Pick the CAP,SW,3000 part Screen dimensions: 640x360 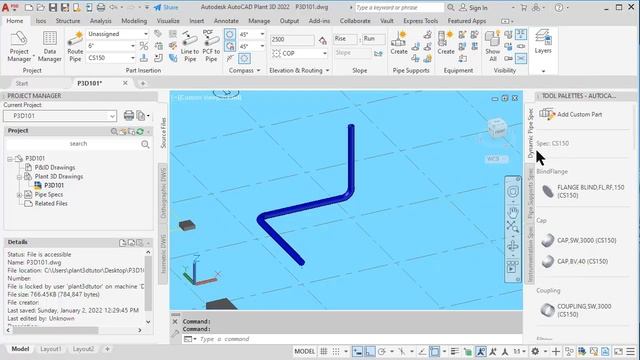click(579, 240)
